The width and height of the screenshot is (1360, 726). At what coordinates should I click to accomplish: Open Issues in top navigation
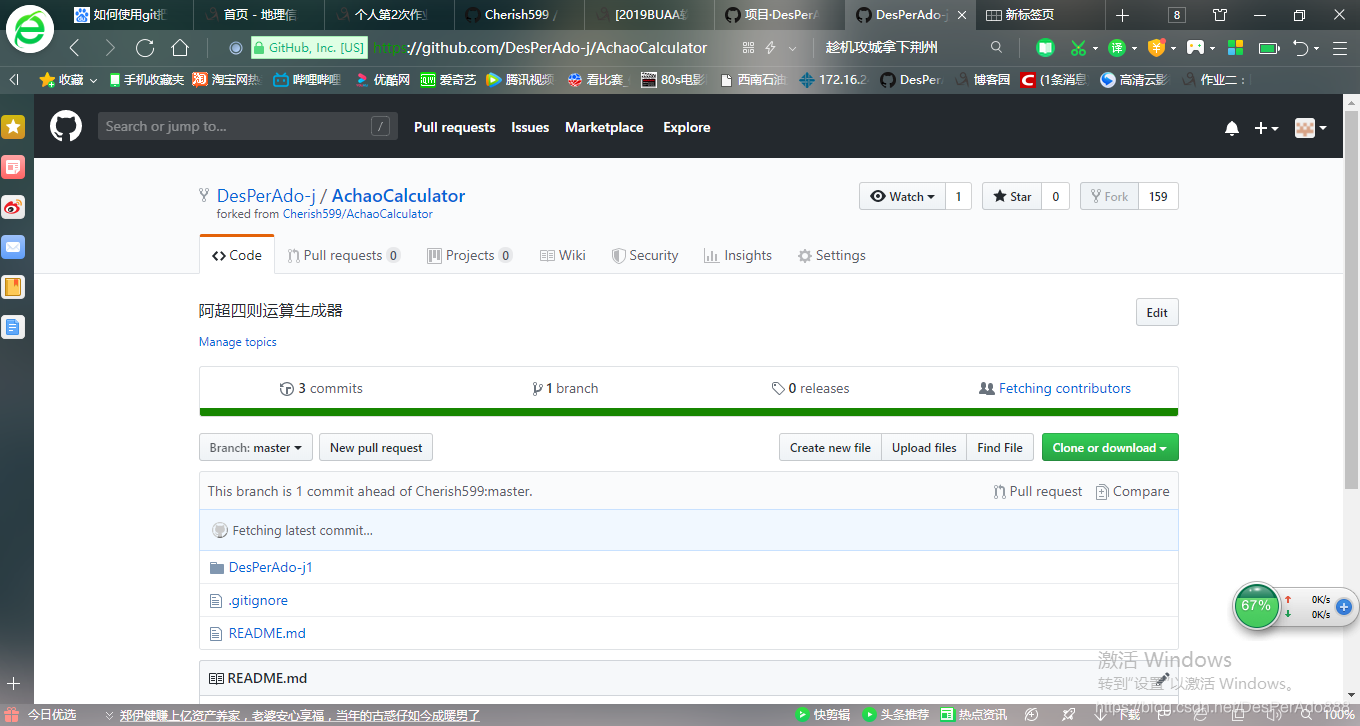pos(530,127)
